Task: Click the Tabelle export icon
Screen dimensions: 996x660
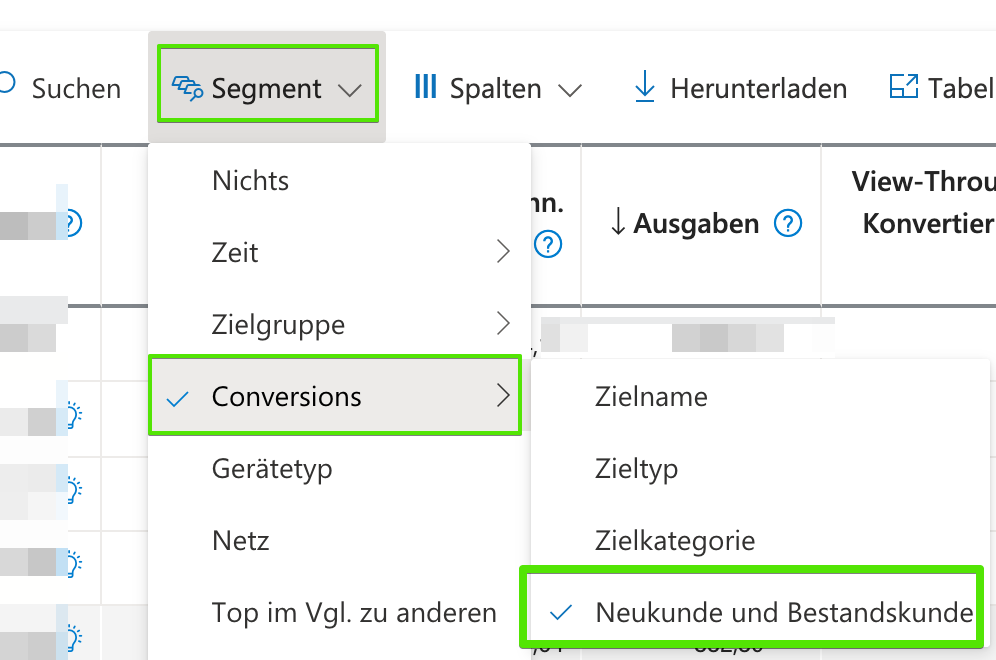Action: coord(903,87)
